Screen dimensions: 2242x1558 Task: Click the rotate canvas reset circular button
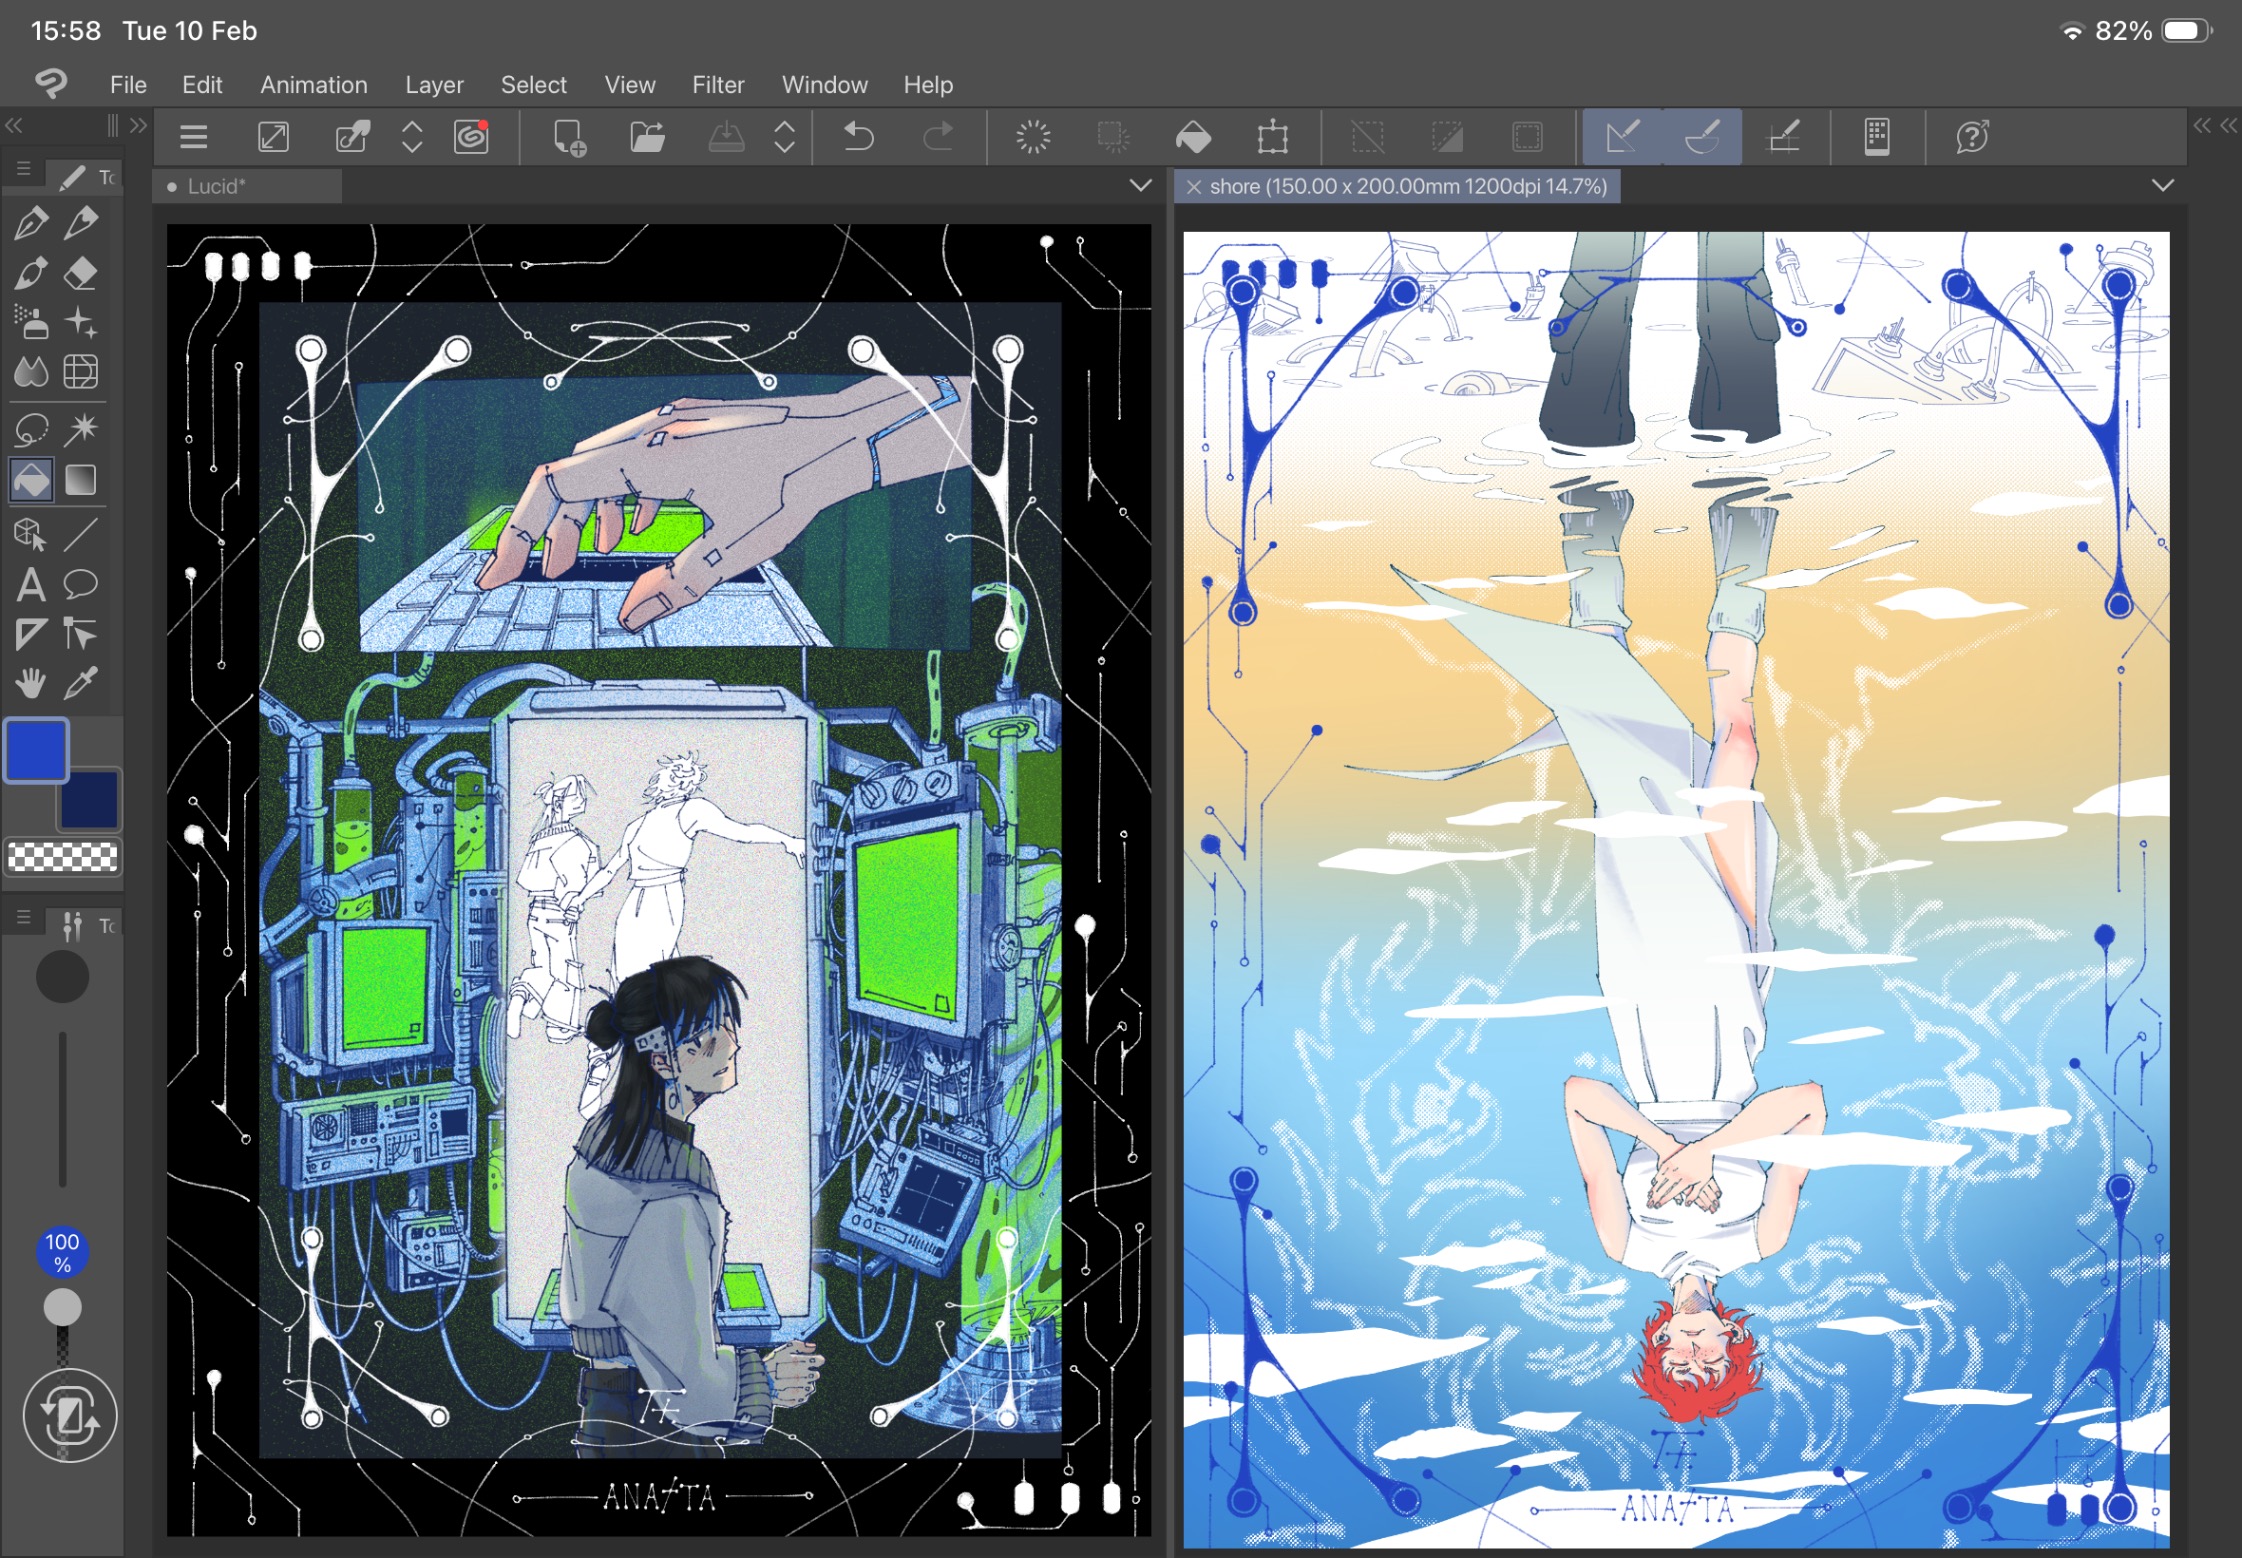pyautogui.click(x=69, y=1415)
